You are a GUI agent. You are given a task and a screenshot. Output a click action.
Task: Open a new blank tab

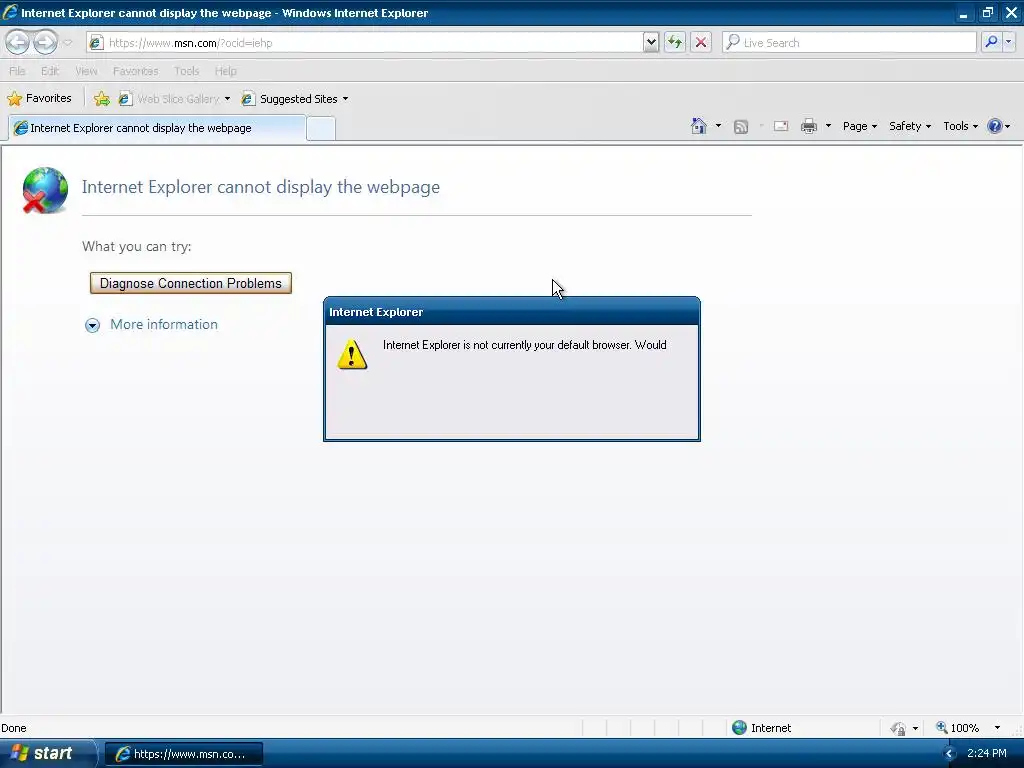(x=321, y=129)
